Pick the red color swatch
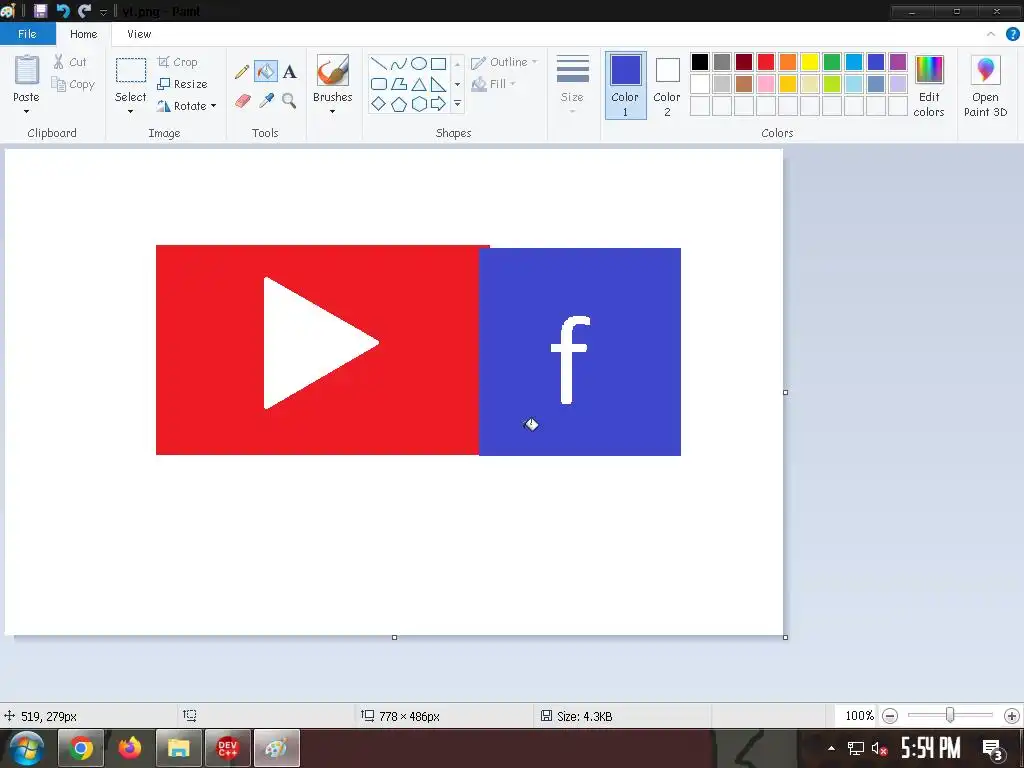The height and width of the screenshot is (768, 1024). [x=765, y=62]
